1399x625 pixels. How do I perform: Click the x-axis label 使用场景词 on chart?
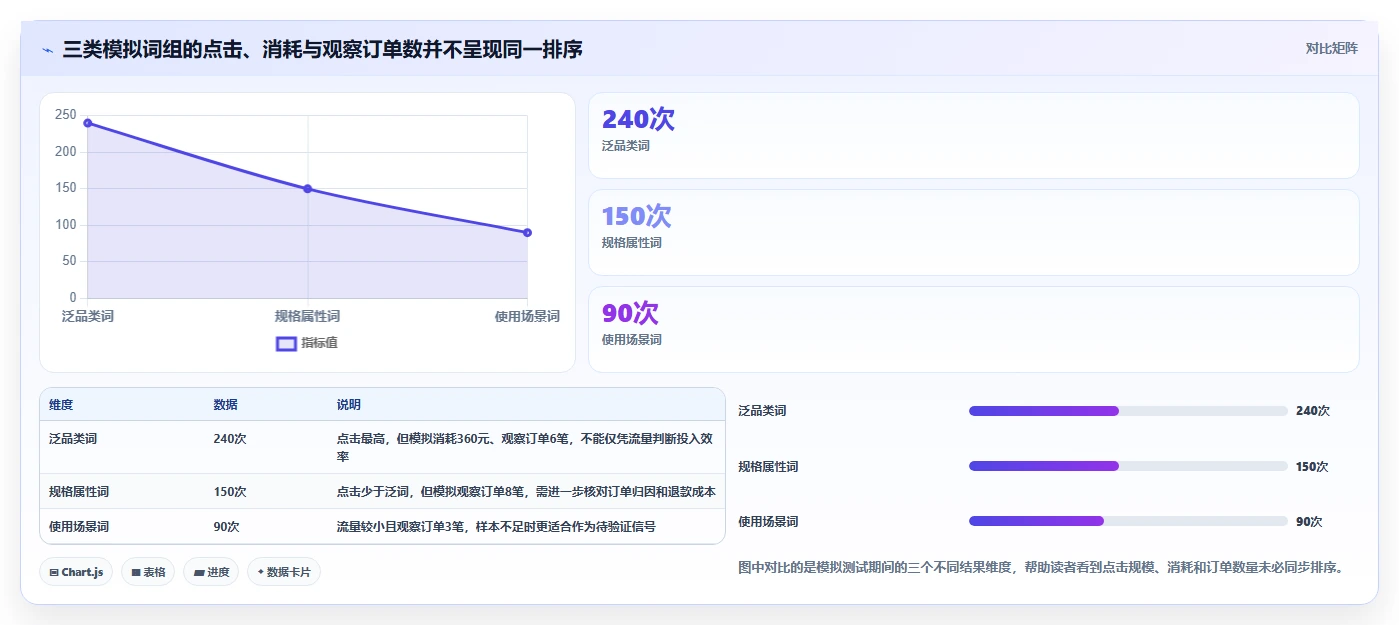(527, 316)
